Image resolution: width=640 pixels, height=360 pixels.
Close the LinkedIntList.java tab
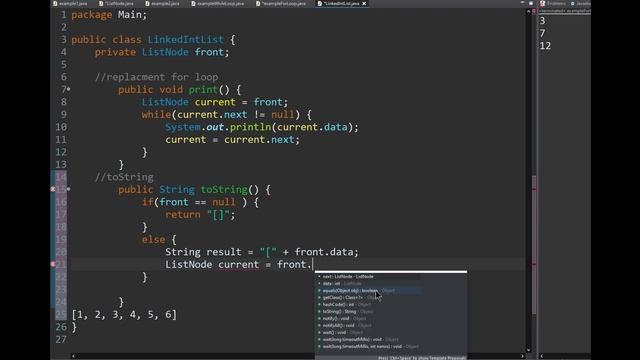pos(364,3)
